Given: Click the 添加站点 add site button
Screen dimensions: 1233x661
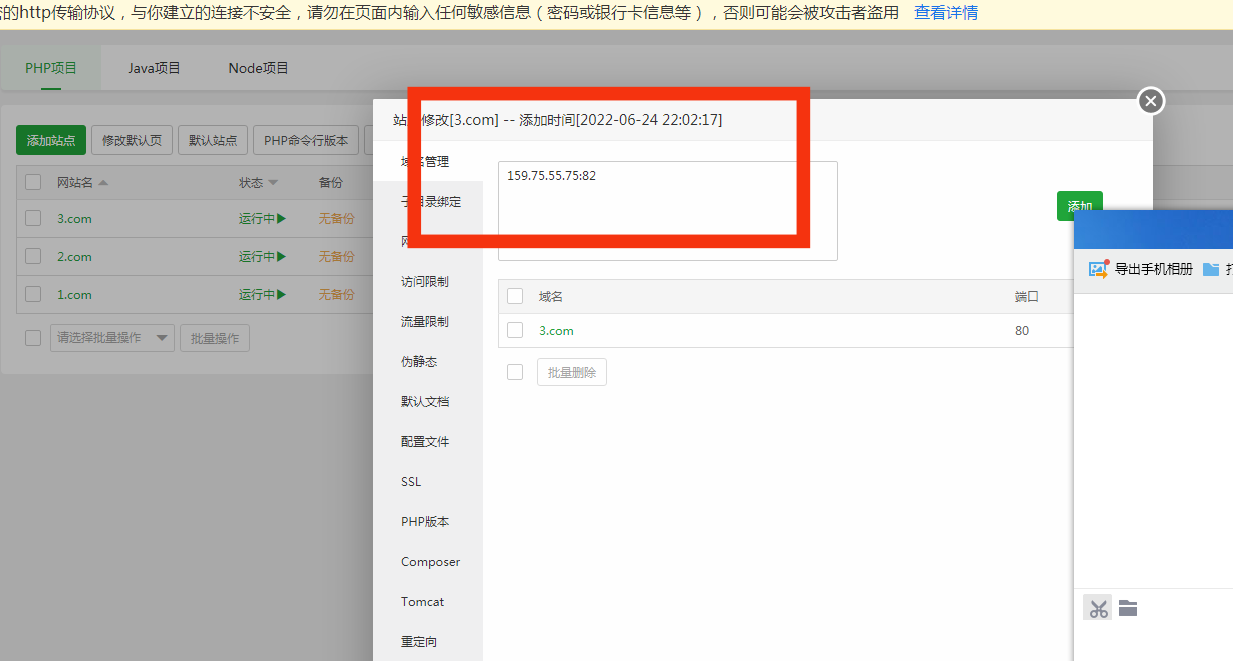Looking at the screenshot, I should (x=50, y=140).
